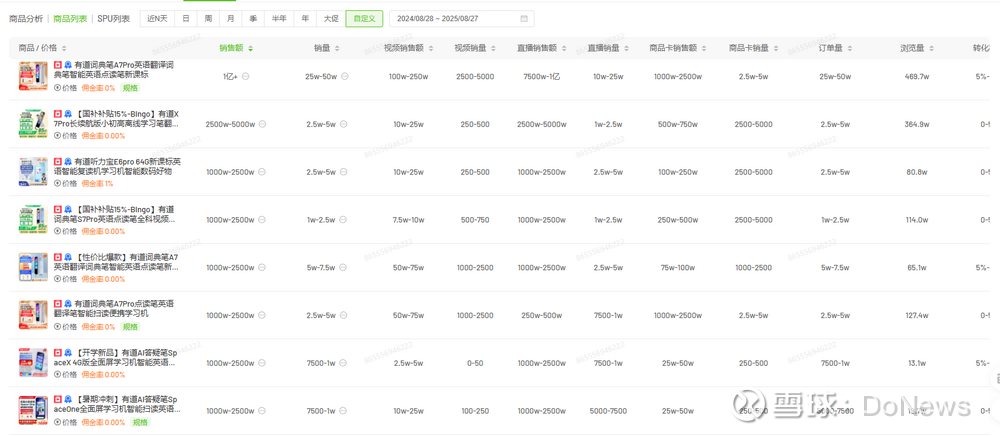Screen dimensions: 1000x436
Task: Click sort arrows beside 视频销售额 header
Action: [x=430, y=48]
